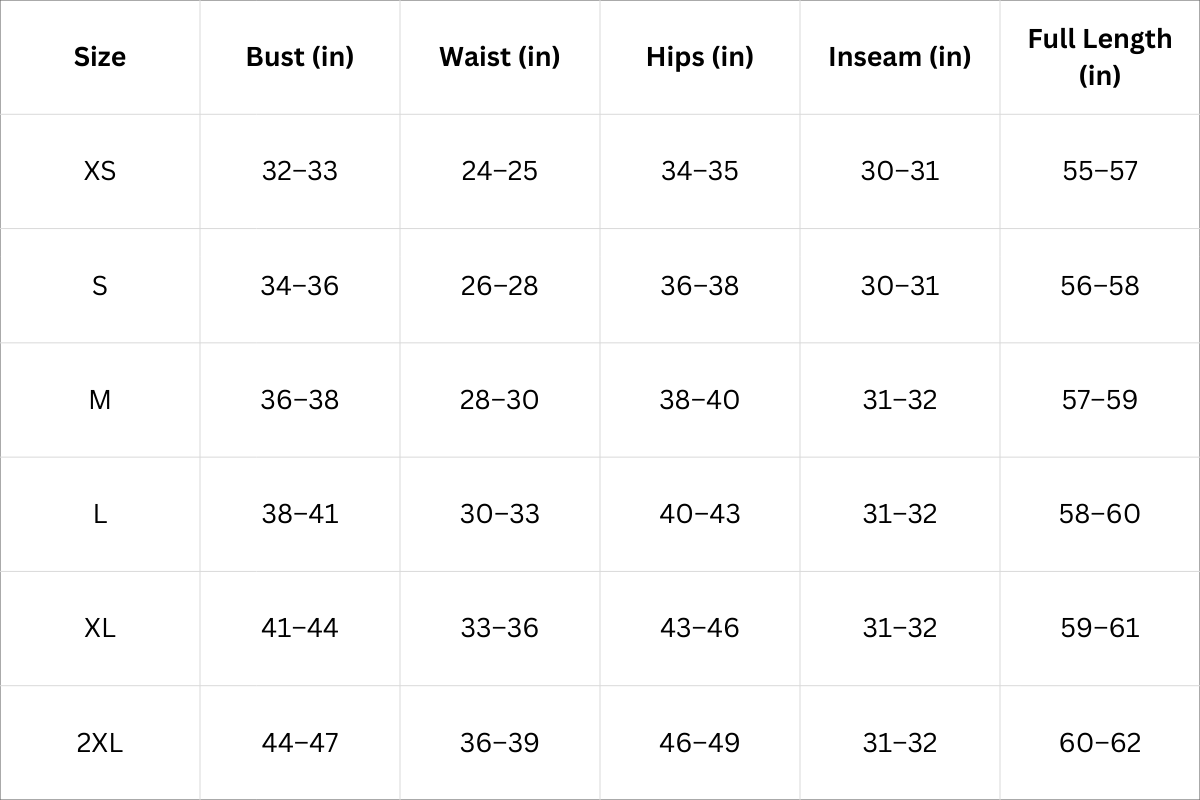The width and height of the screenshot is (1200, 800).
Task: Click the Size column header
Action: point(100,57)
